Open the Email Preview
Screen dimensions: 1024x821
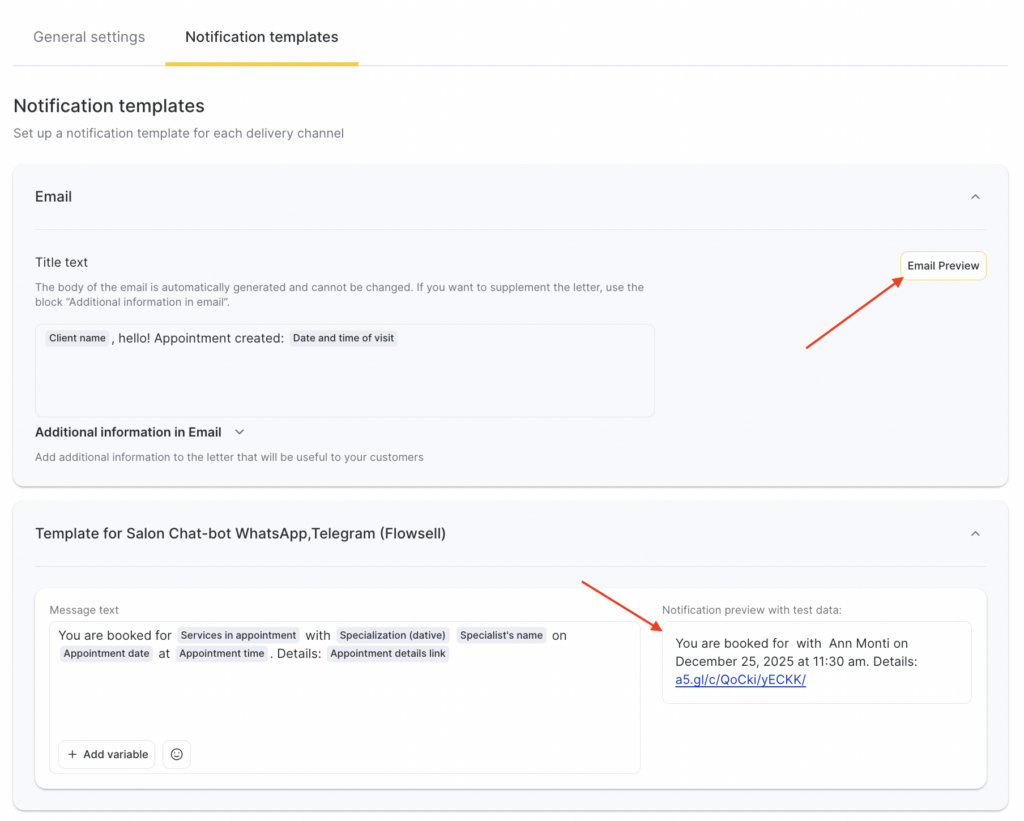coord(943,266)
